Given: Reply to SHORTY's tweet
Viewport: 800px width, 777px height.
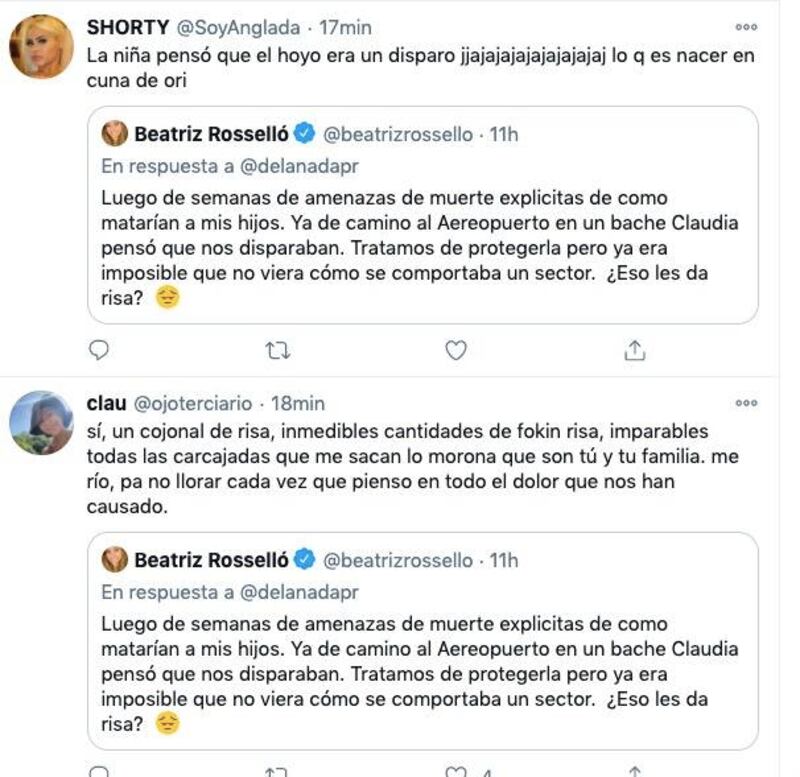Looking at the screenshot, I should point(98,350).
